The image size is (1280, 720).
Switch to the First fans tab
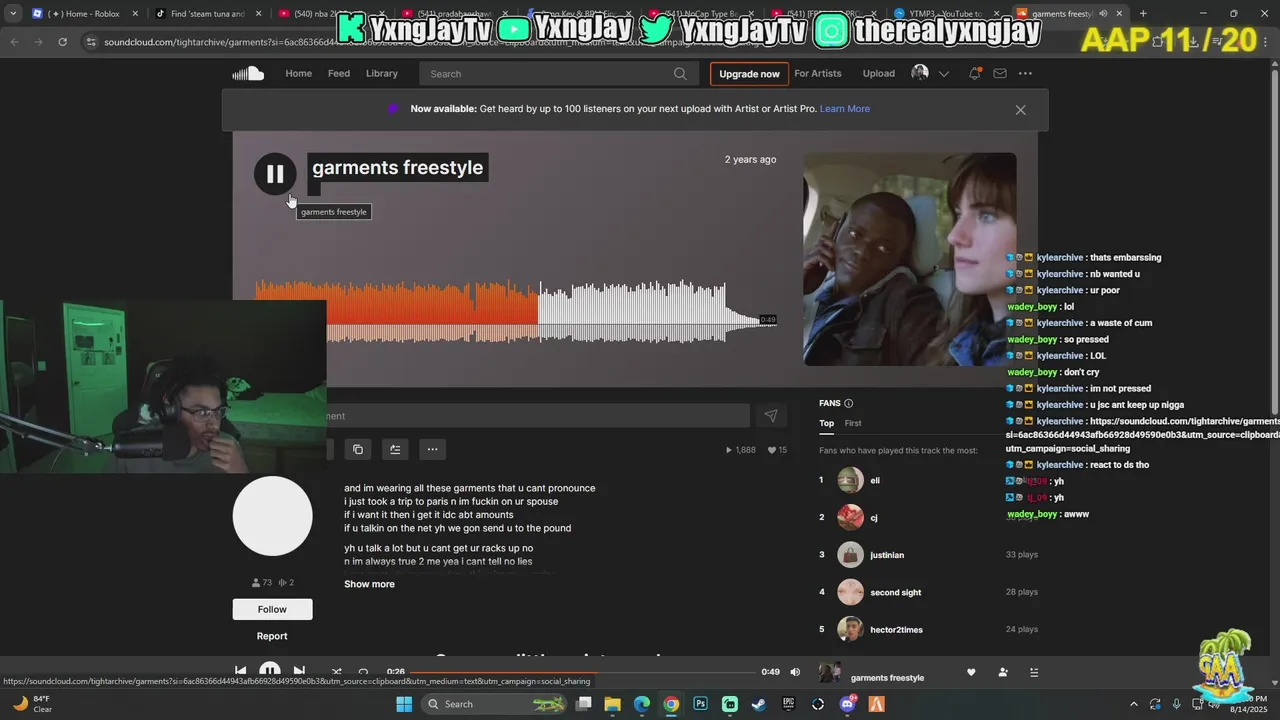(853, 423)
